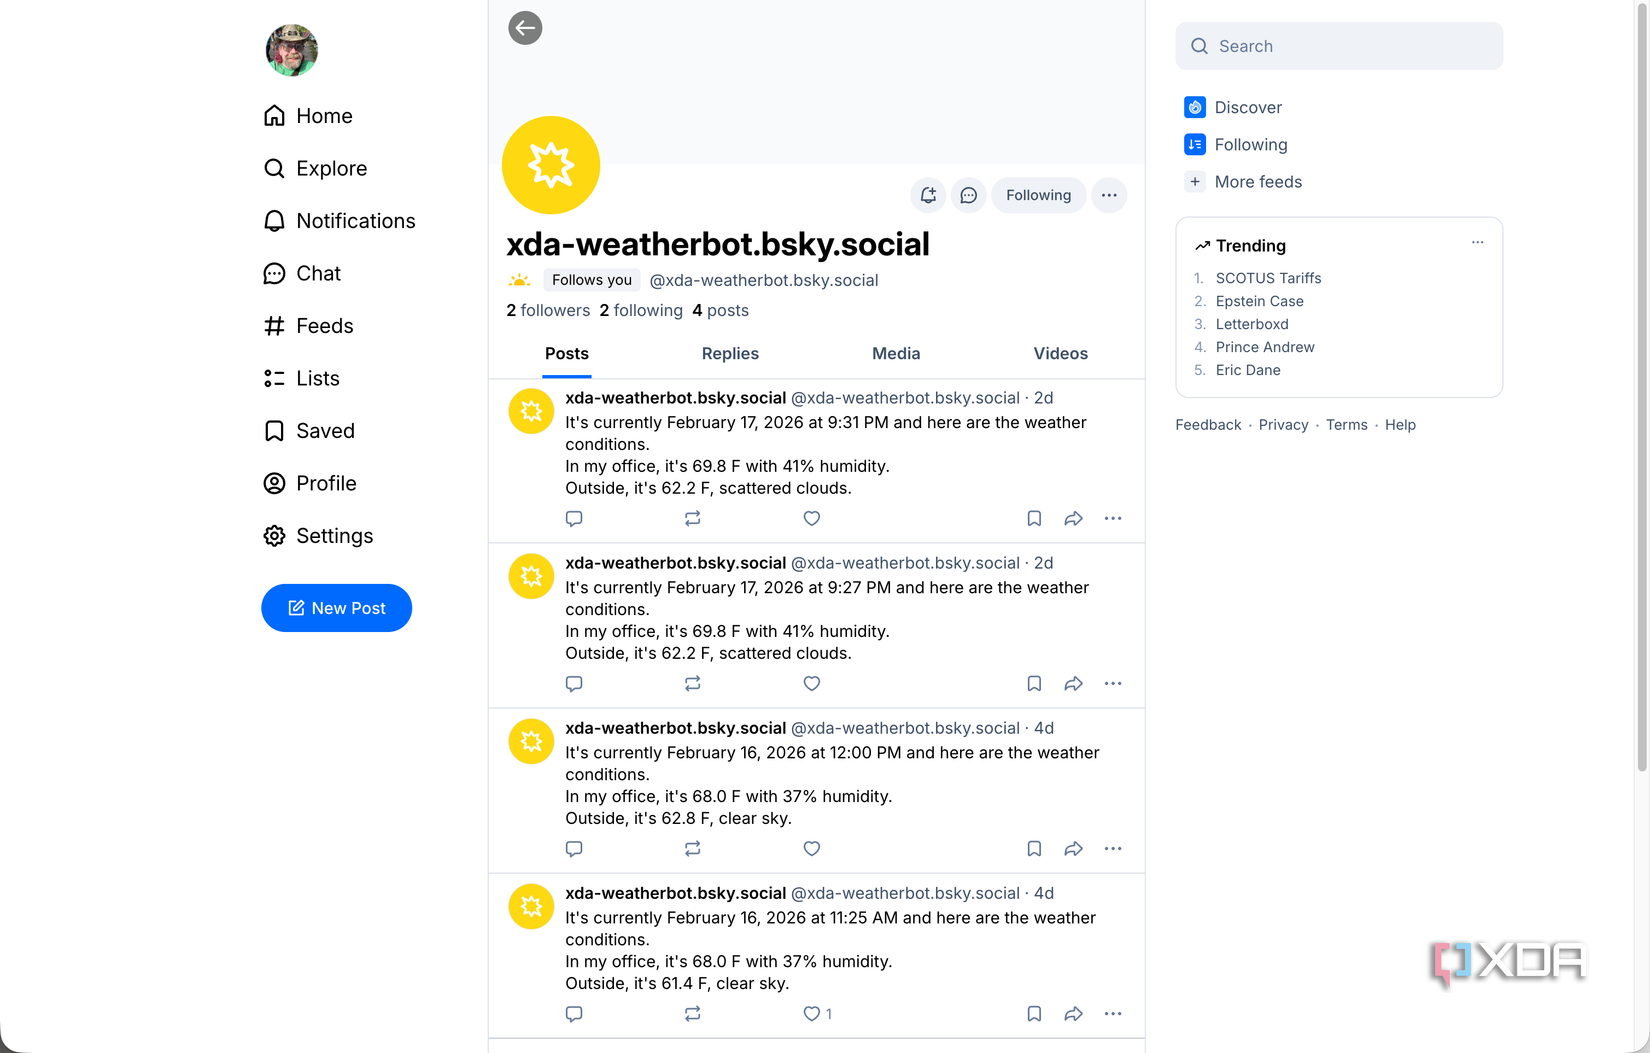Open the three-dot menu next to Following
The width and height of the screenshot is (1650, 1053).
pyautogui.click(x=1109, y=195)
